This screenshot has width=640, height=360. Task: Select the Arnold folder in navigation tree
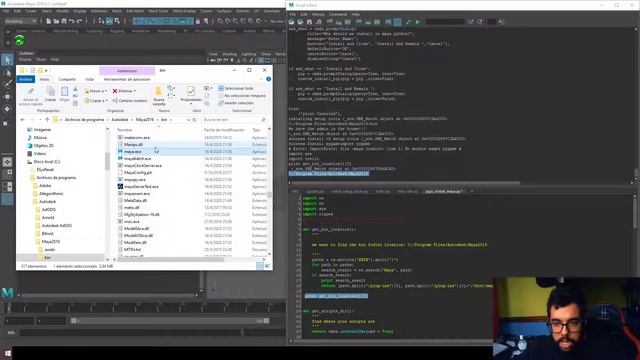coord(48,218)
